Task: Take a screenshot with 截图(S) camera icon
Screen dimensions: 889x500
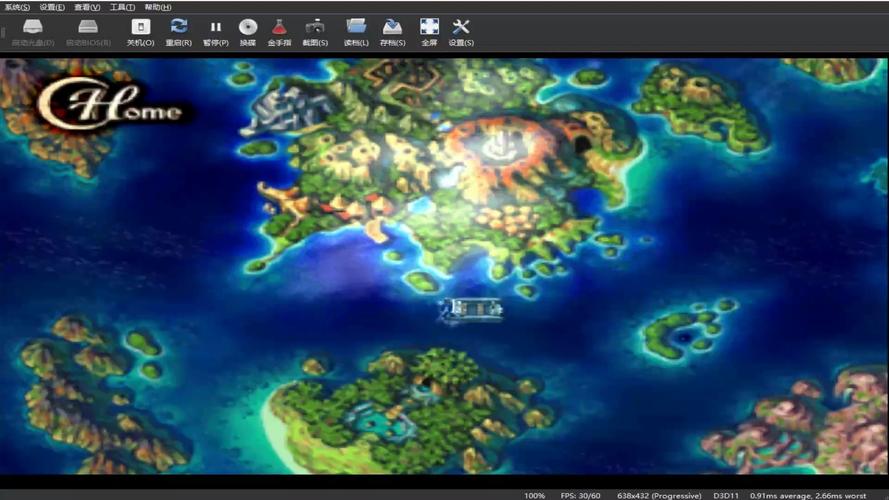Action: 315,27
